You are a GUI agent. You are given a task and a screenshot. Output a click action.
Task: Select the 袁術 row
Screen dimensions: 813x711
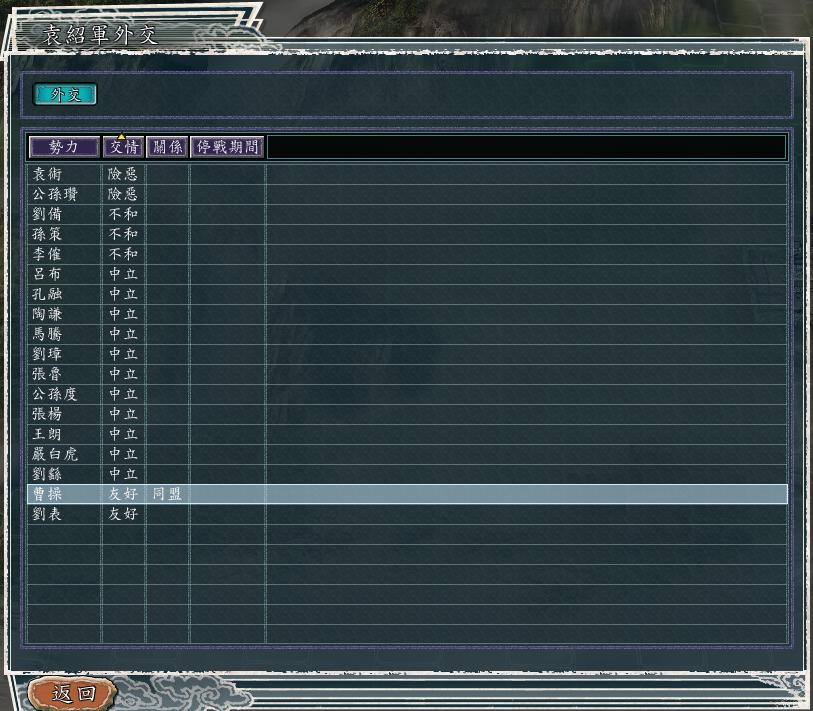tap(407, 174)
